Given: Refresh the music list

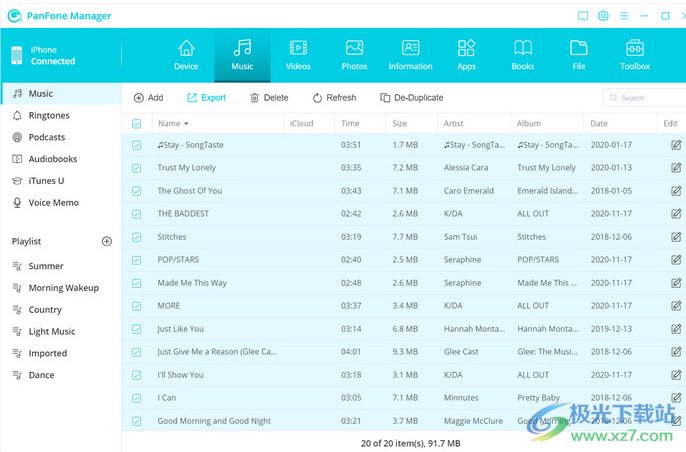Looking at the screenshot, I should pyautogui.click(x=334, y=98).
